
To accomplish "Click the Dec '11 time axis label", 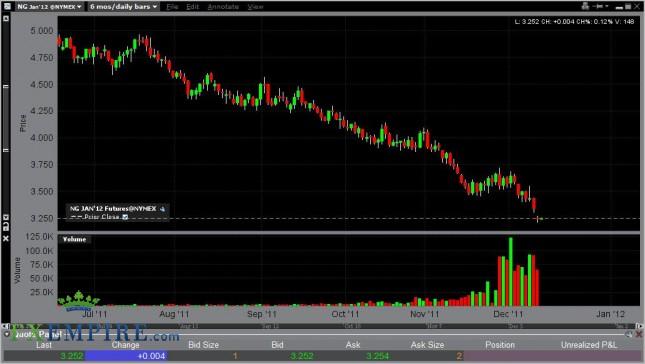I will pyautogui.click(x=508, y=314).
